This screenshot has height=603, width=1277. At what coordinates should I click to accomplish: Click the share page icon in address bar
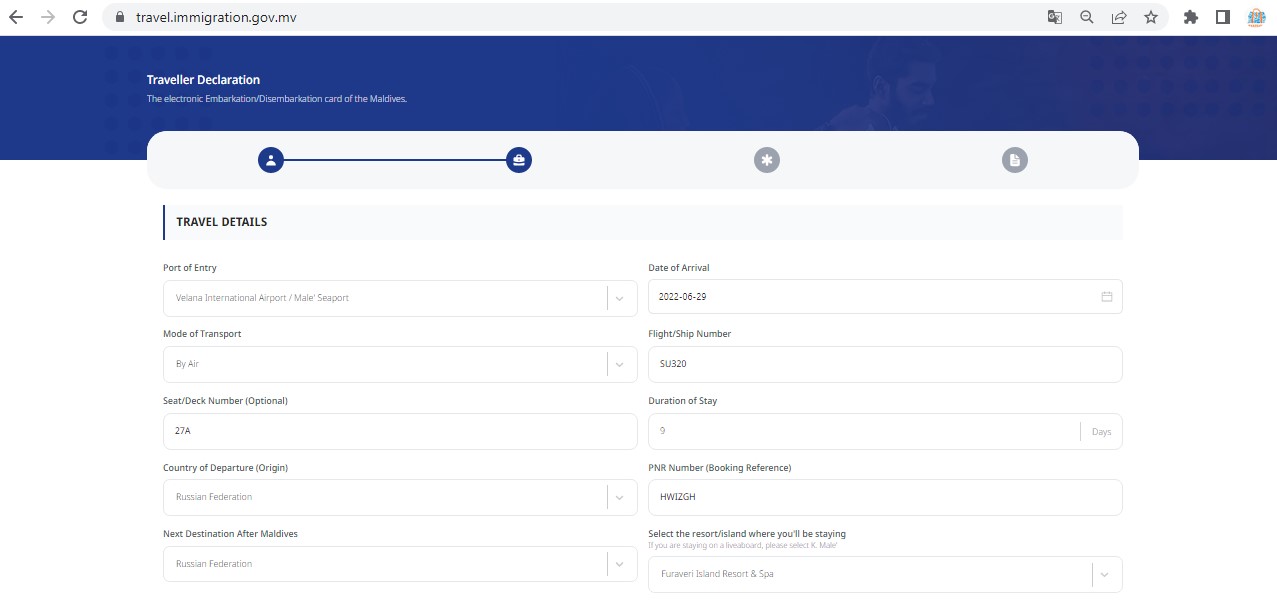[x=1119, y=17]
